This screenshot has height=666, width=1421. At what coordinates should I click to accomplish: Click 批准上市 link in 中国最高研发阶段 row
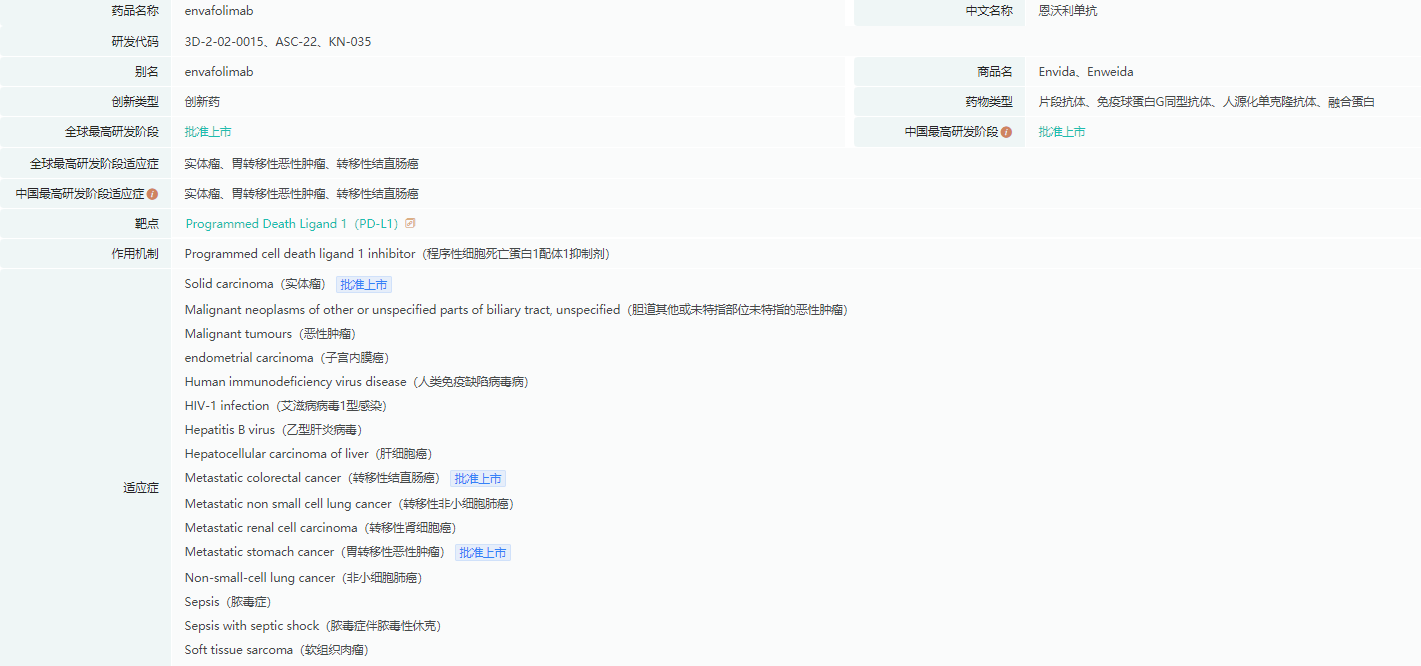tap(1062, 132)
